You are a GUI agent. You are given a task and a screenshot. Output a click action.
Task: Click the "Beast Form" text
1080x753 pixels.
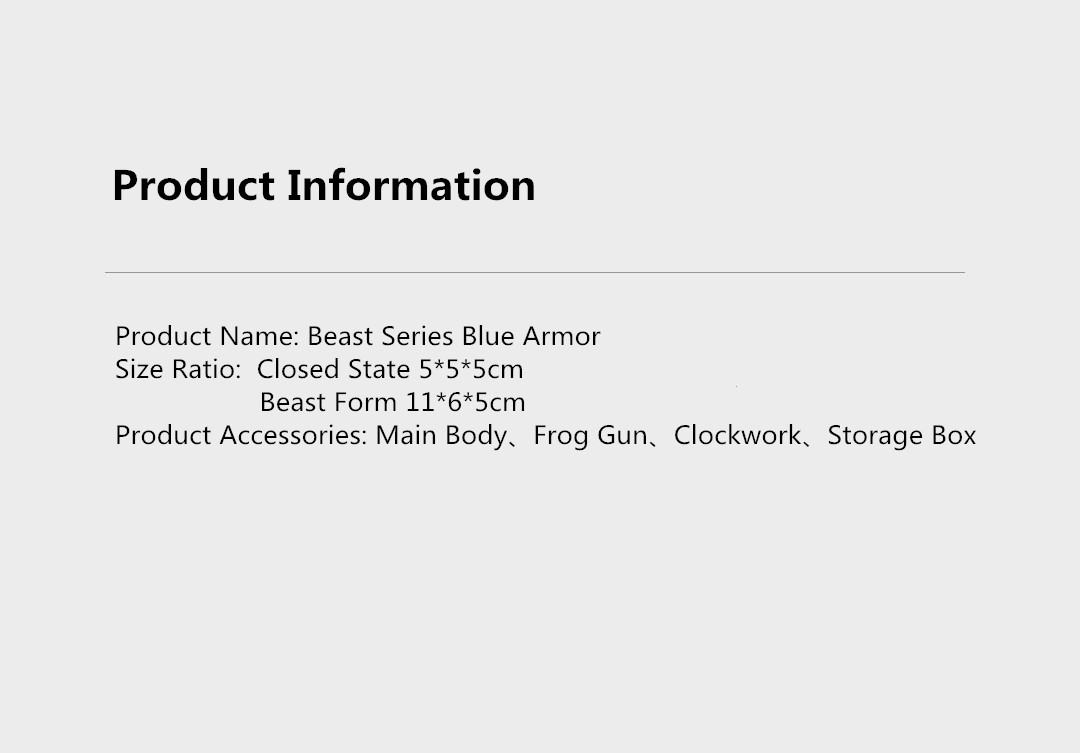(x=328, y=403)
